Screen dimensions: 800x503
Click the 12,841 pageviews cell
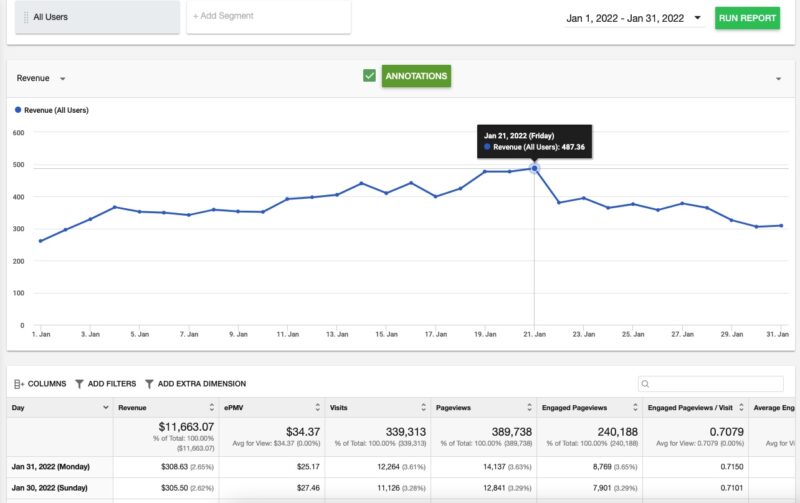(x=494, y=488)
